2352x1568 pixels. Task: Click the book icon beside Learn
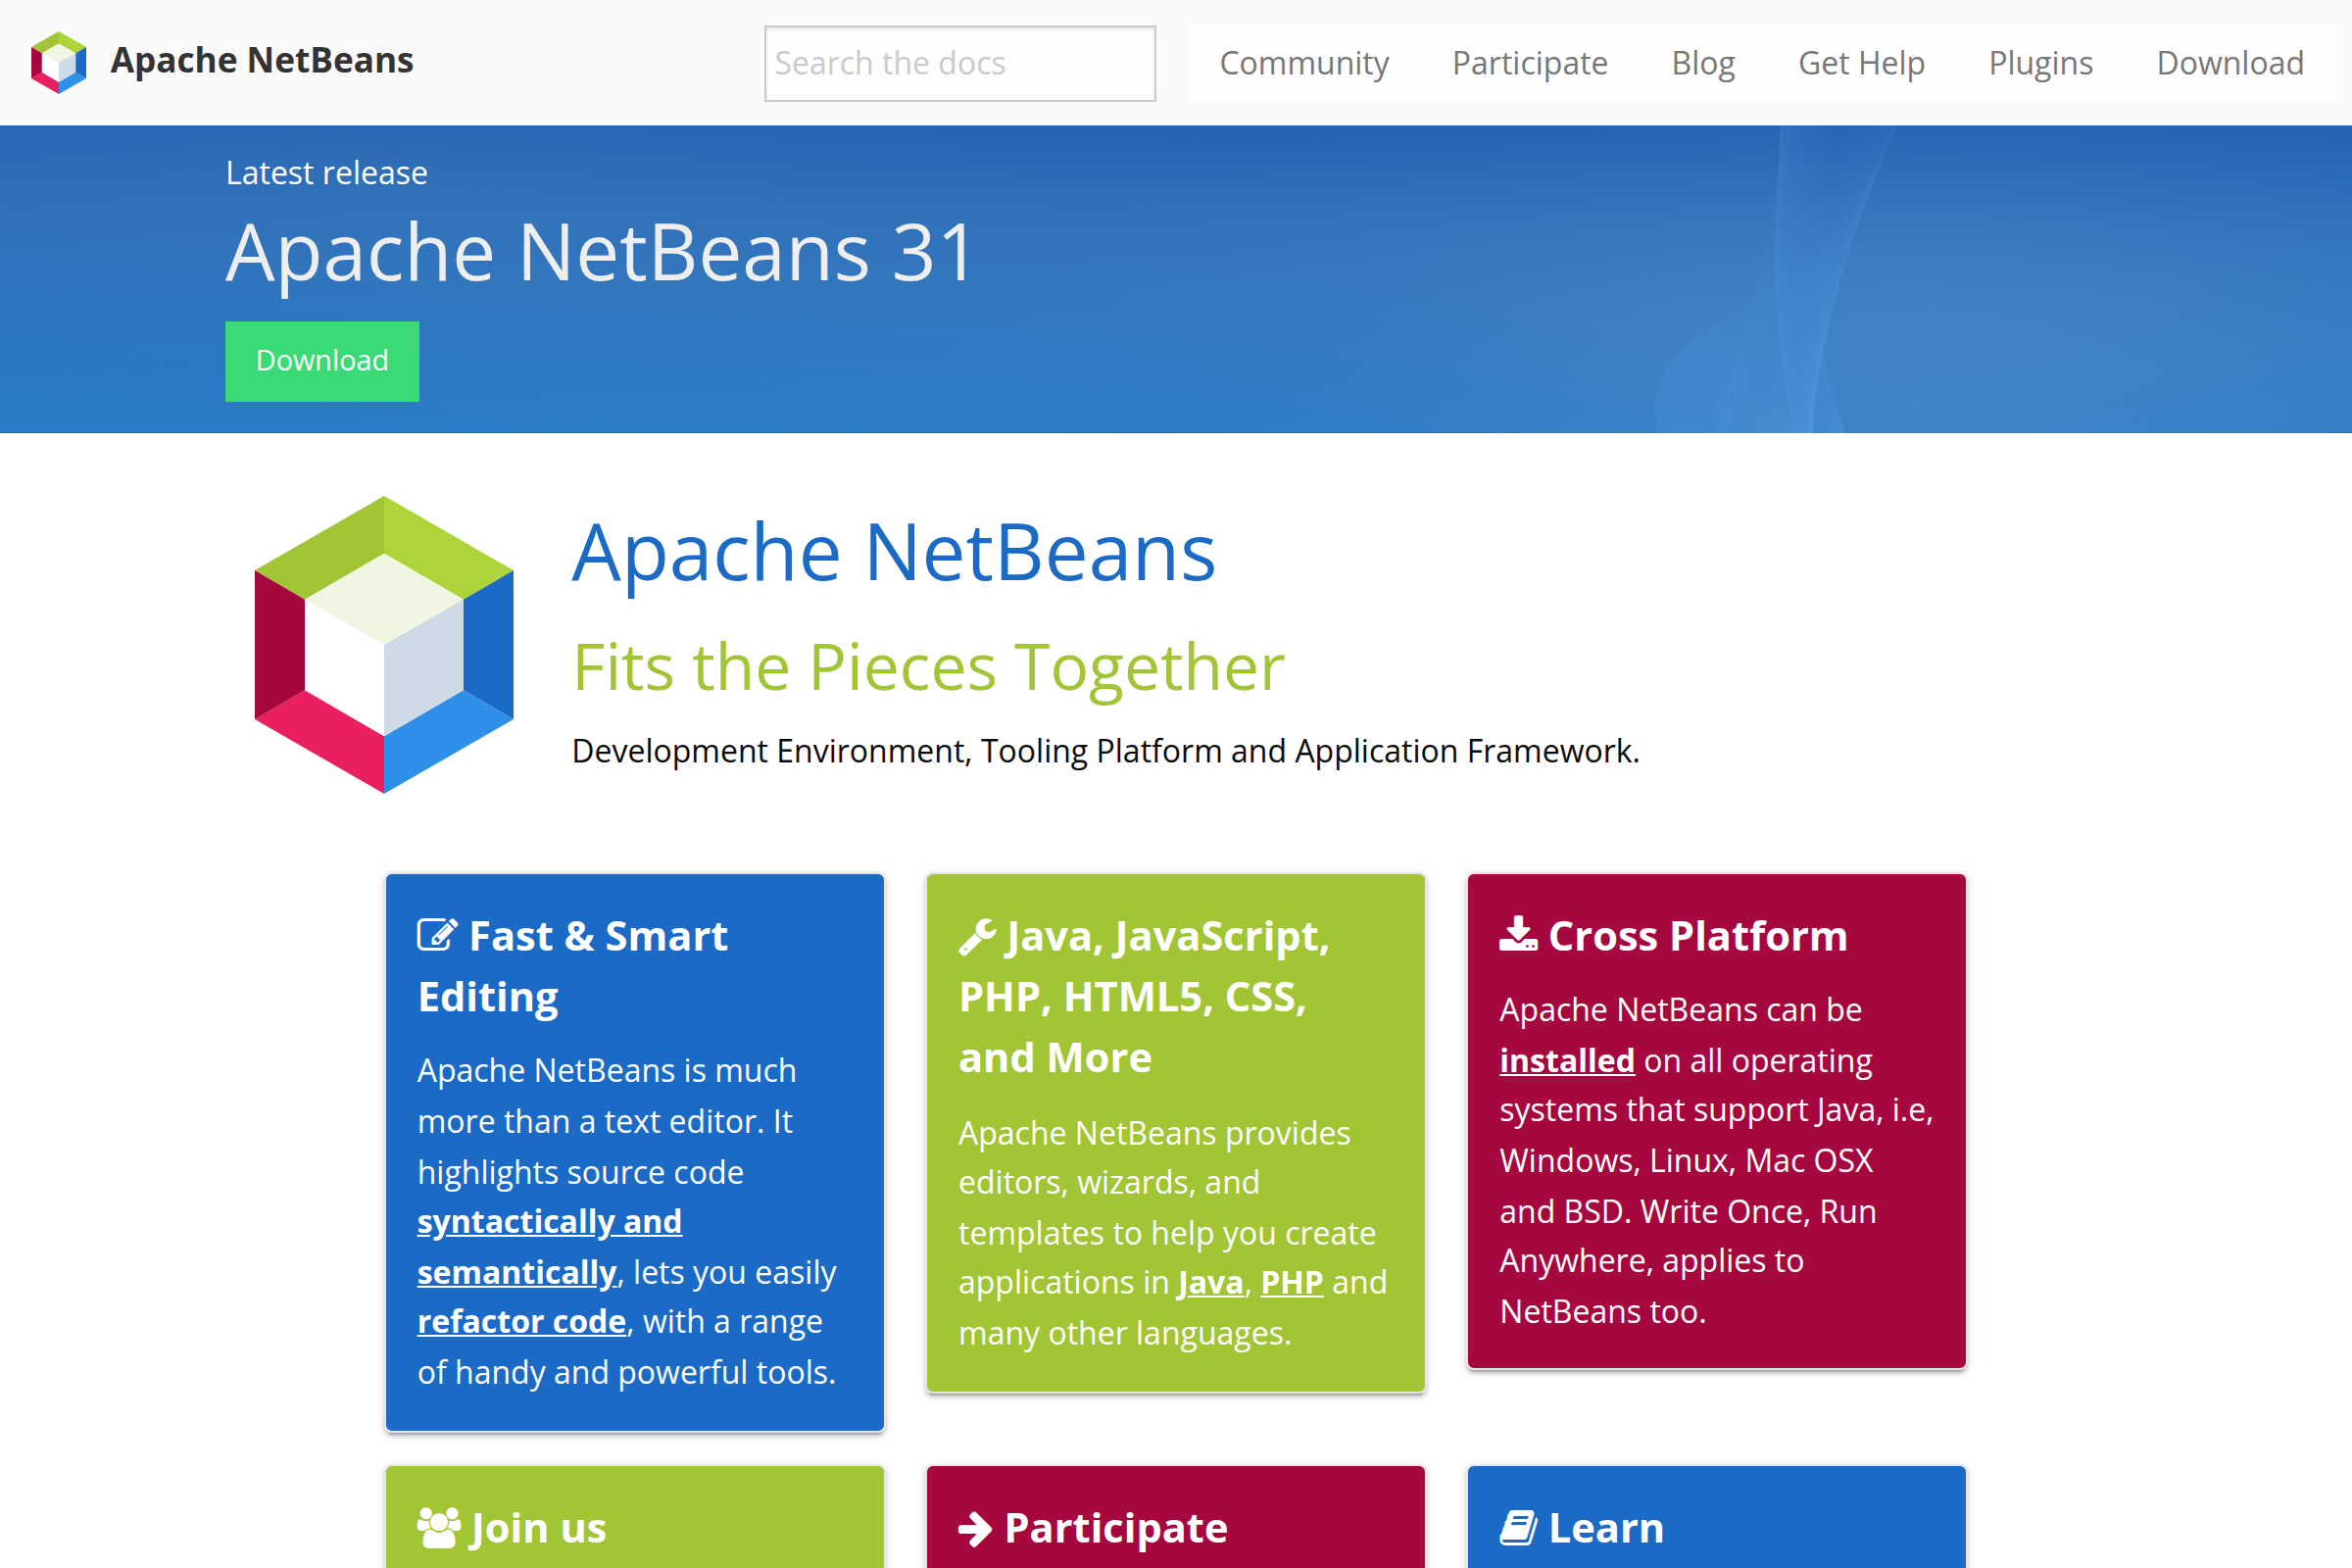[1518, 1527]
